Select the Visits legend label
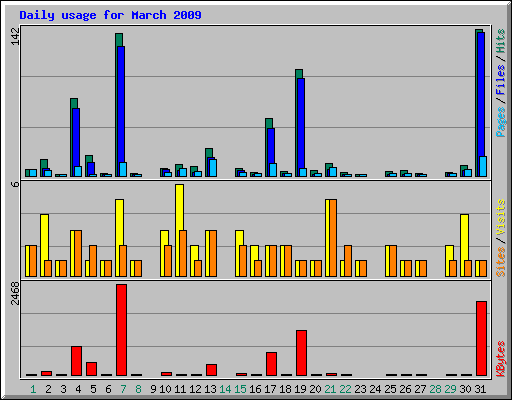Image resolution: width=512 pixels, height=400 pixels. tap(500, 218)
